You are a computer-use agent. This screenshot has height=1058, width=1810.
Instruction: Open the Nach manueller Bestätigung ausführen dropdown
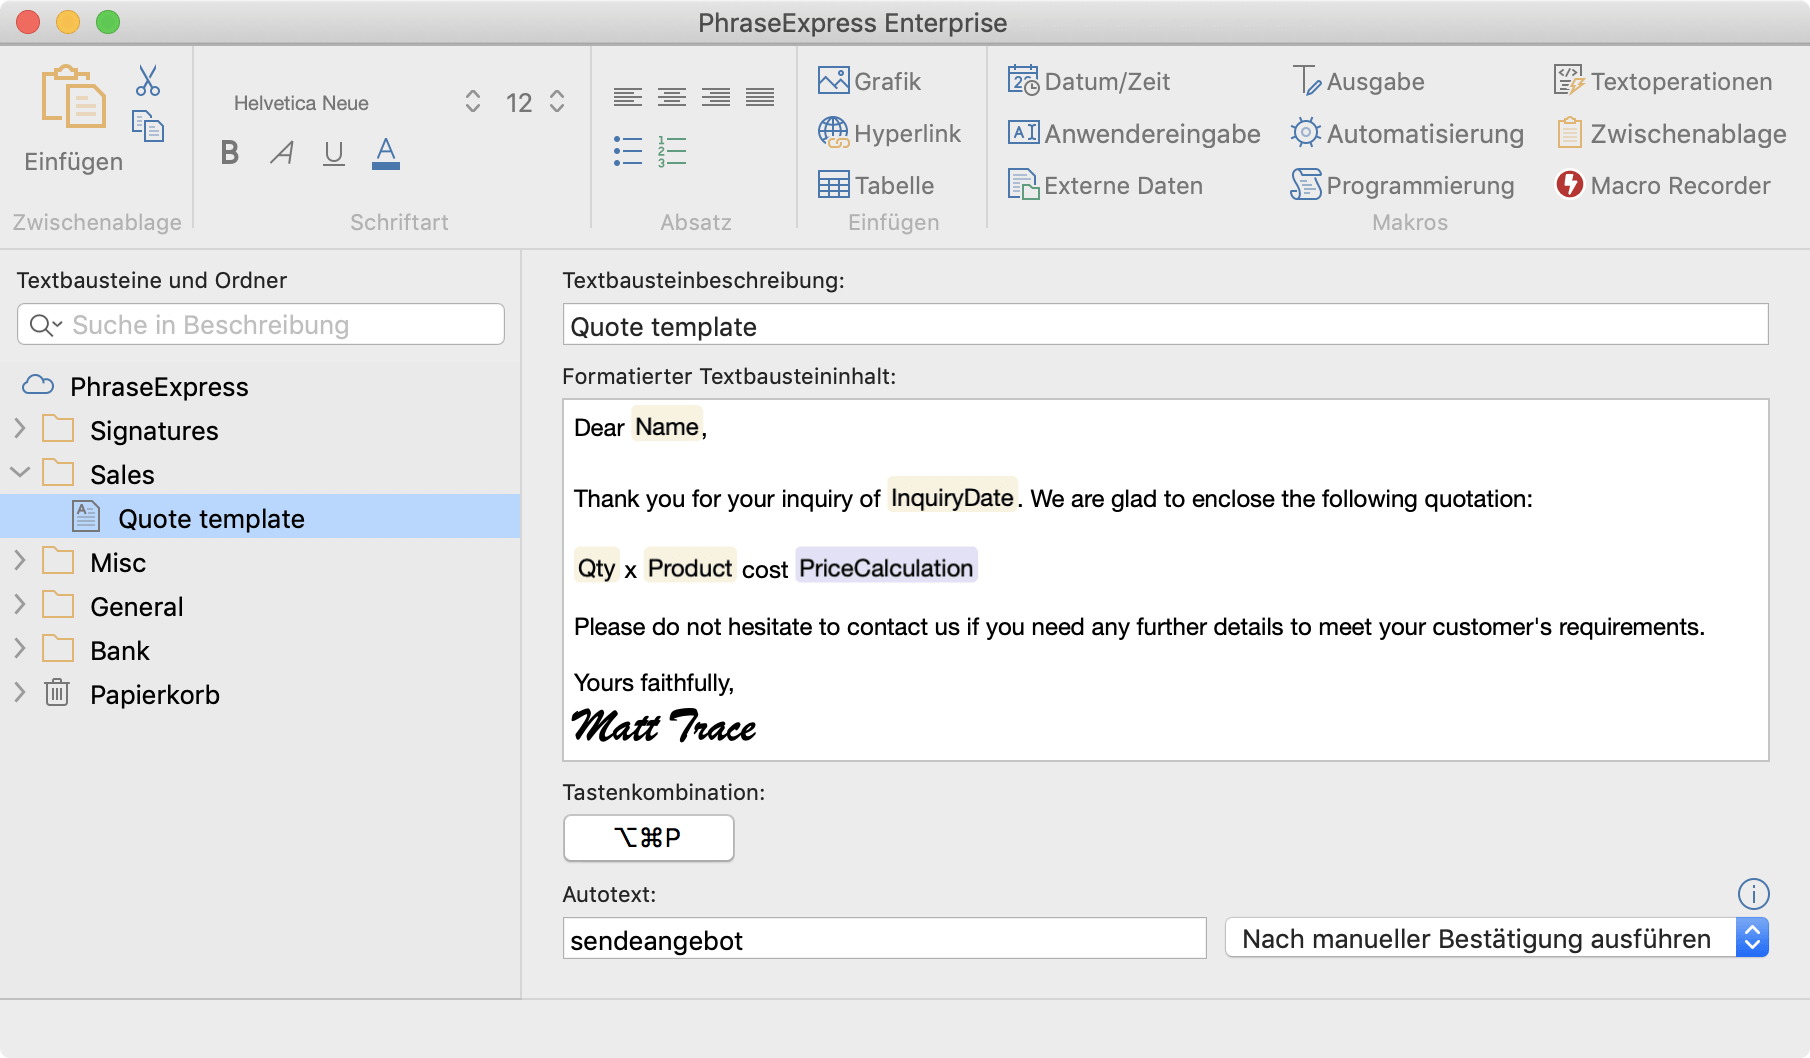(1496, 938)
